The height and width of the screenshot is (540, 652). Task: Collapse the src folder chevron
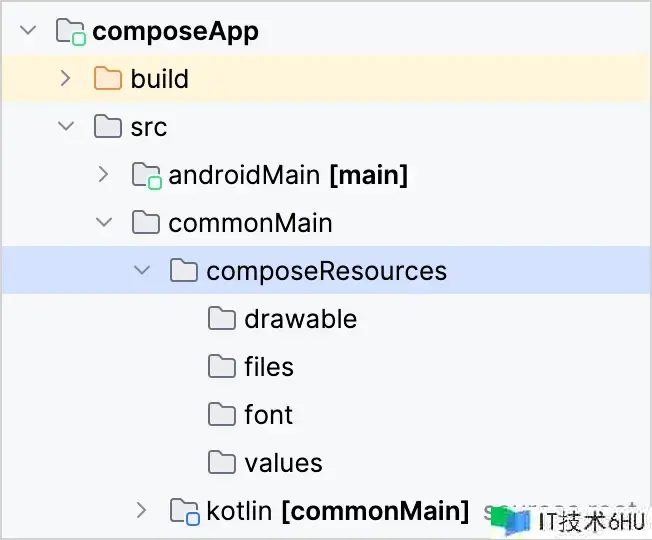click(x=66, y=127)
